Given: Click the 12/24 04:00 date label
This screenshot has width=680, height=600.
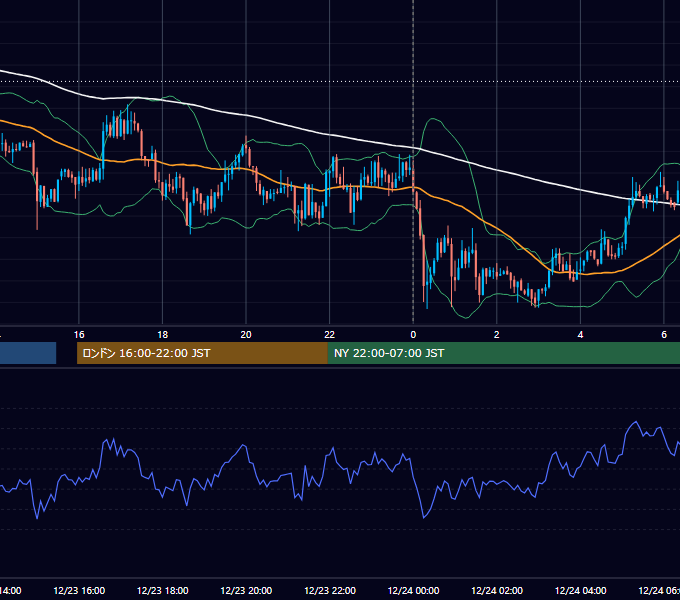Looking at the screenshot, I should click(x=581, y=590).
